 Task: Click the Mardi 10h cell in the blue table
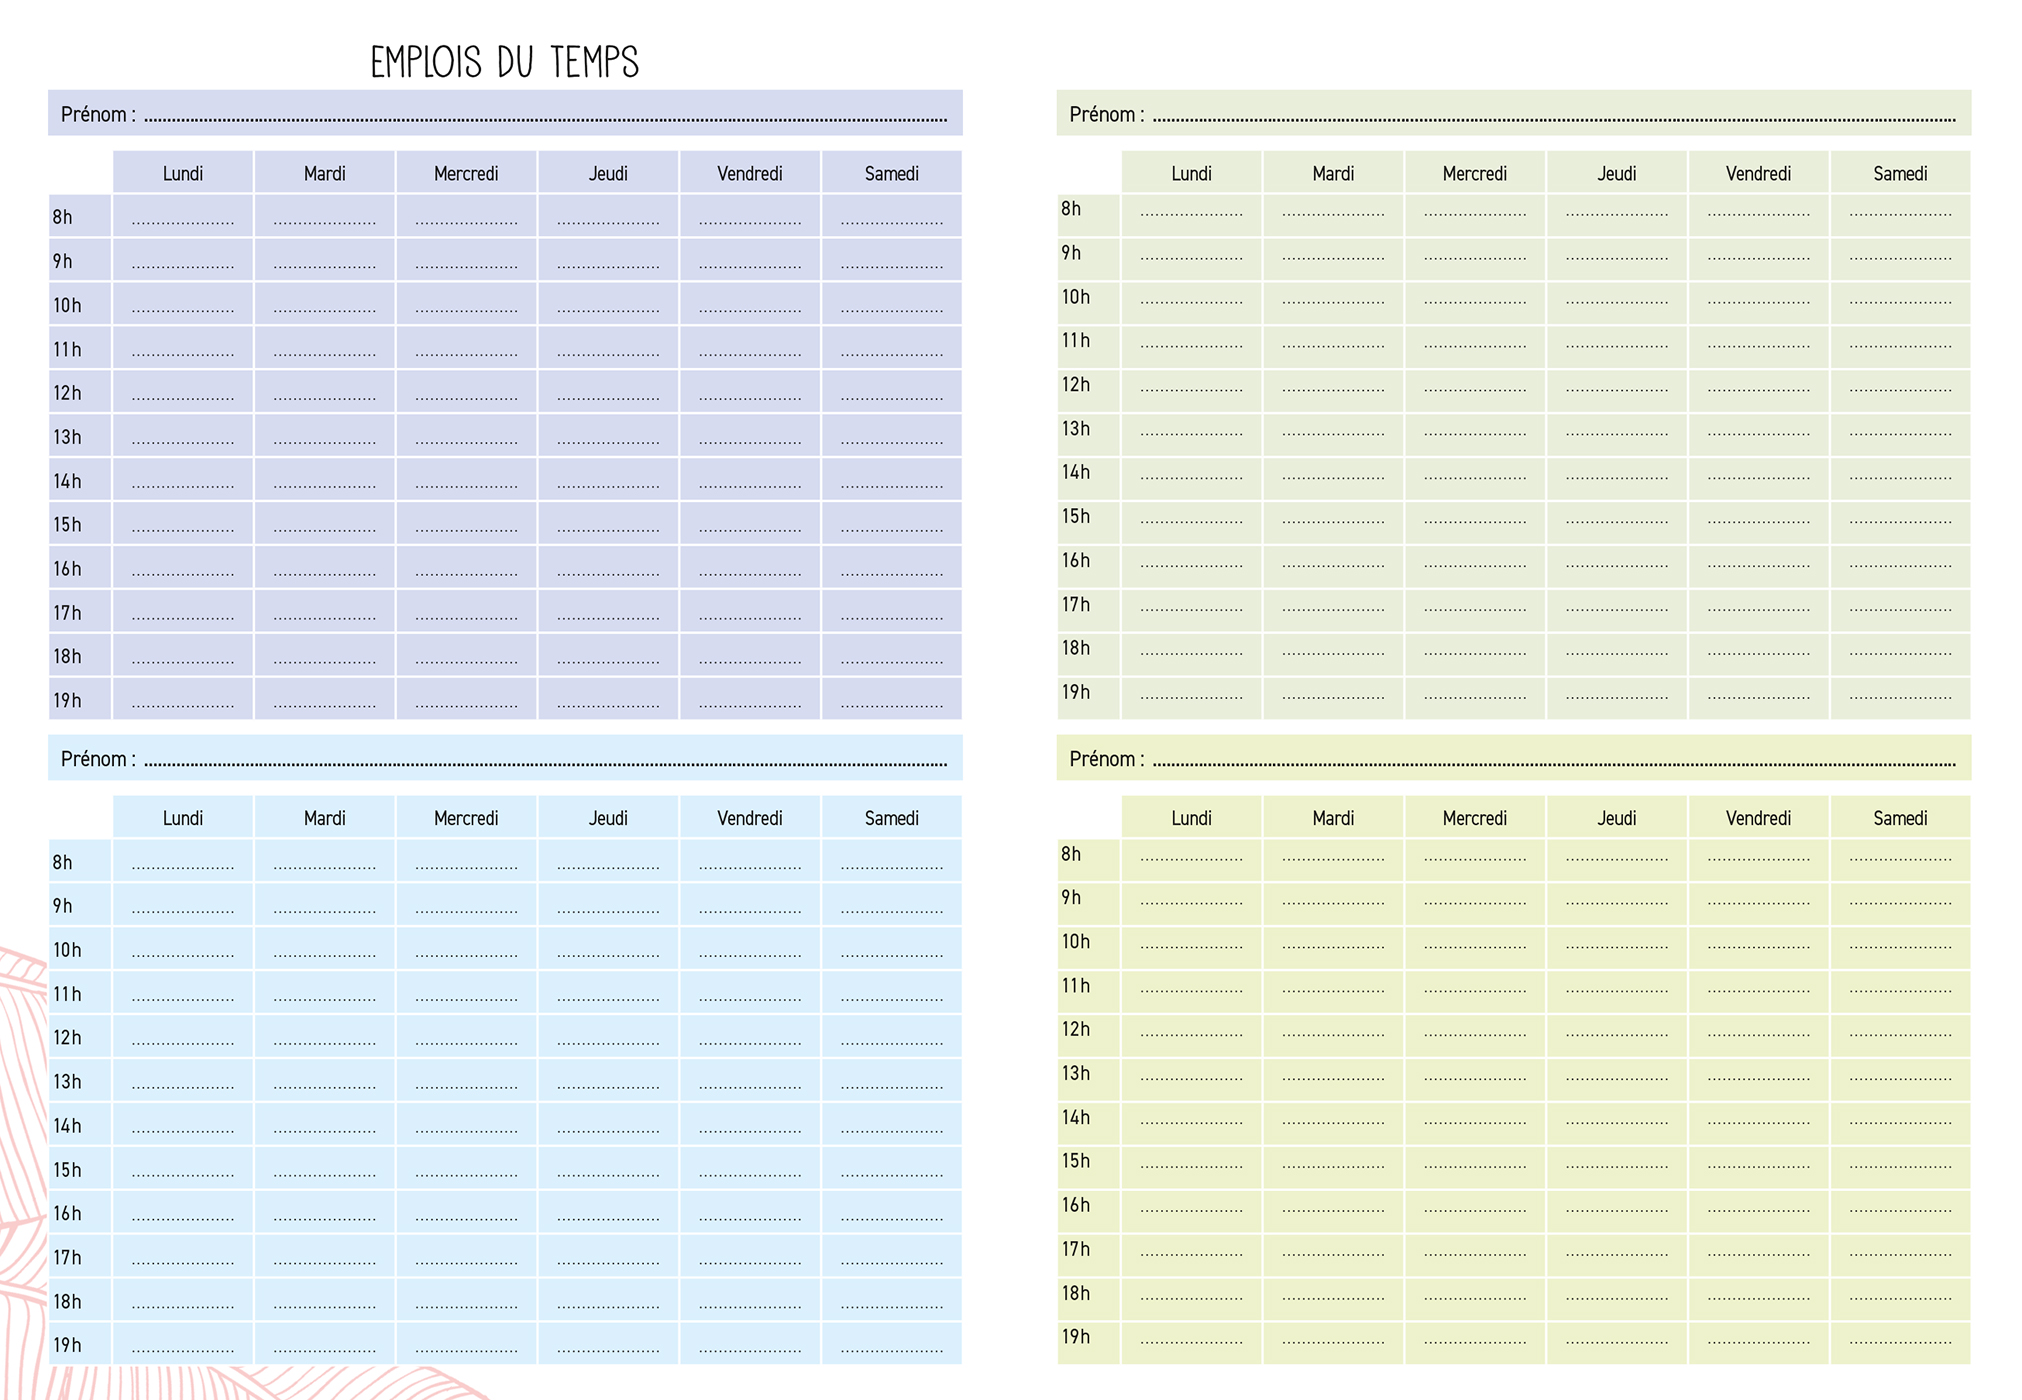325,950
